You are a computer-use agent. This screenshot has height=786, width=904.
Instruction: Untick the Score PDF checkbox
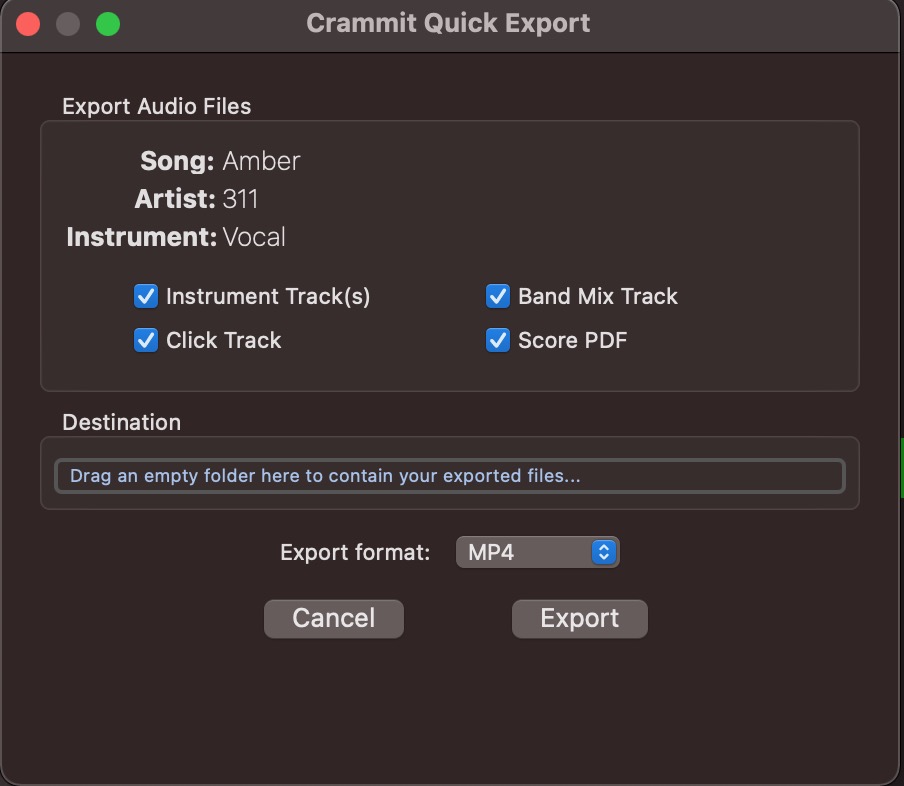coord(498,340)
